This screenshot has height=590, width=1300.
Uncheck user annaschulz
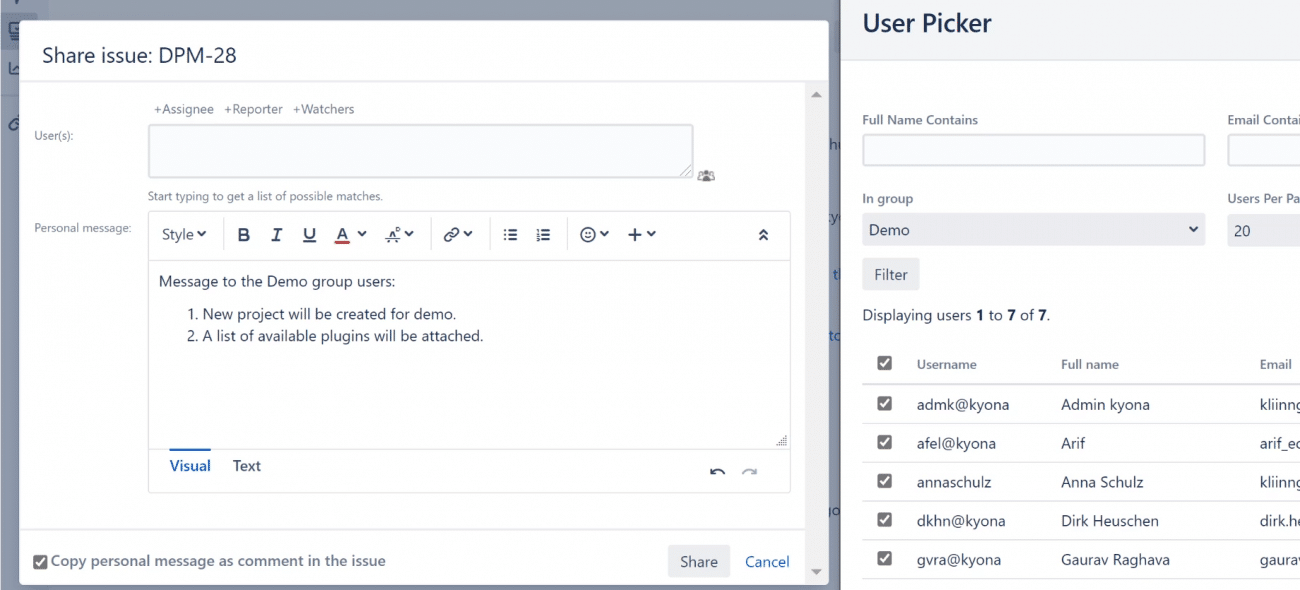pos(884,481)
